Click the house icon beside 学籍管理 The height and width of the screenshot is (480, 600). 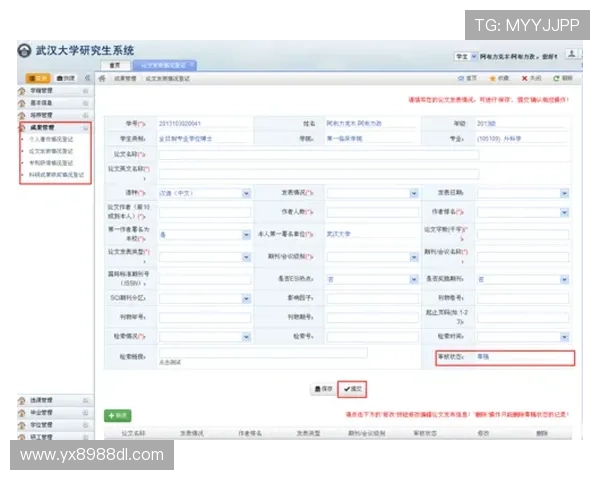(x=22, y=91)
